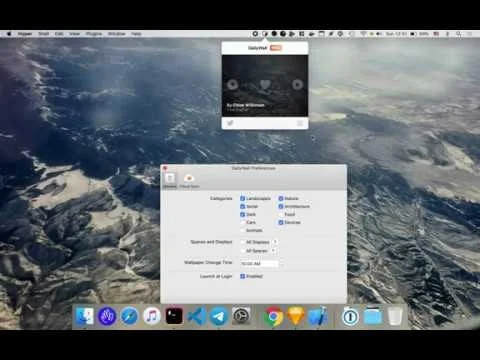Enable the Animals category
The height and width of the screenshot is (360, 480).
tap(243, 230)
